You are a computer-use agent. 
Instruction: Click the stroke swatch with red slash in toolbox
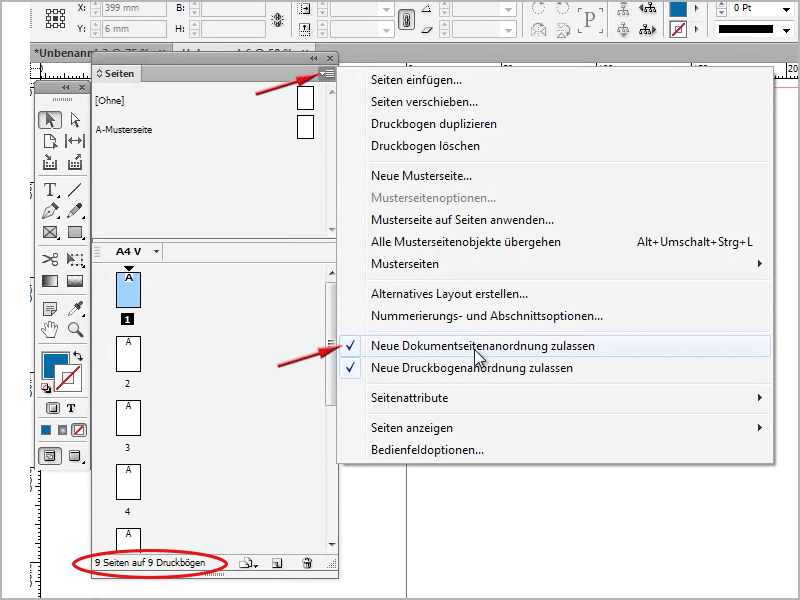pos(68,378)
